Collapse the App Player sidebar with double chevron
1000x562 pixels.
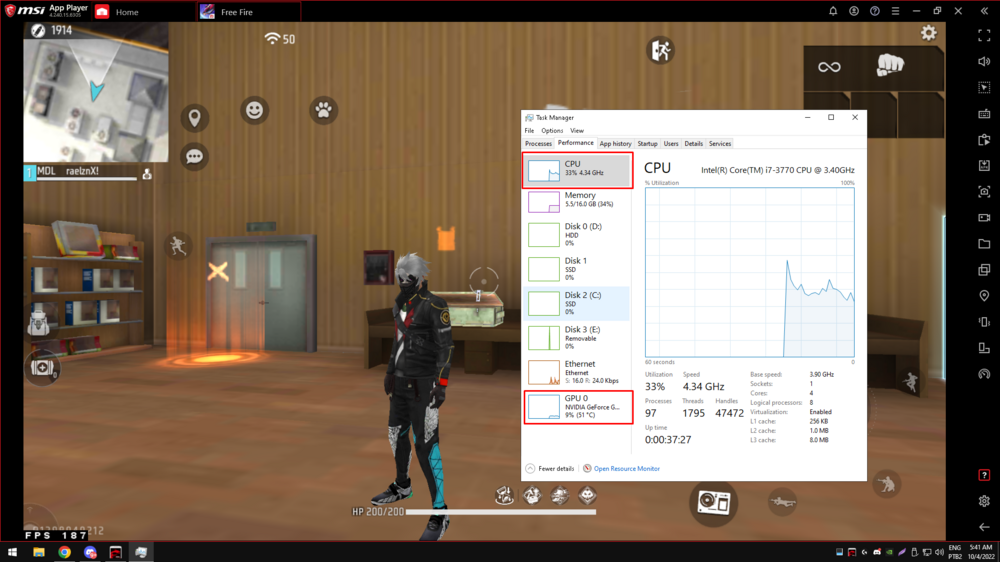(984, 11)
